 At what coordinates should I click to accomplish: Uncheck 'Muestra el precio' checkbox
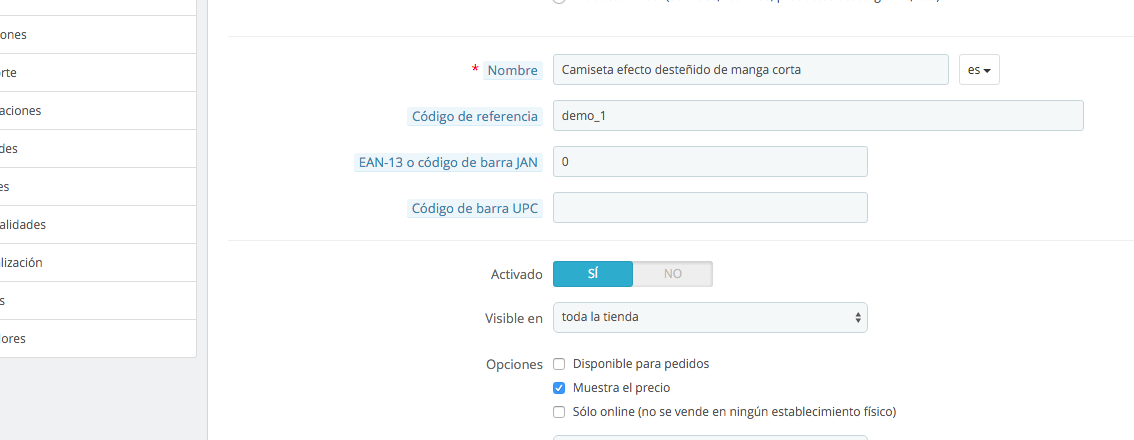tap(559, 388)
